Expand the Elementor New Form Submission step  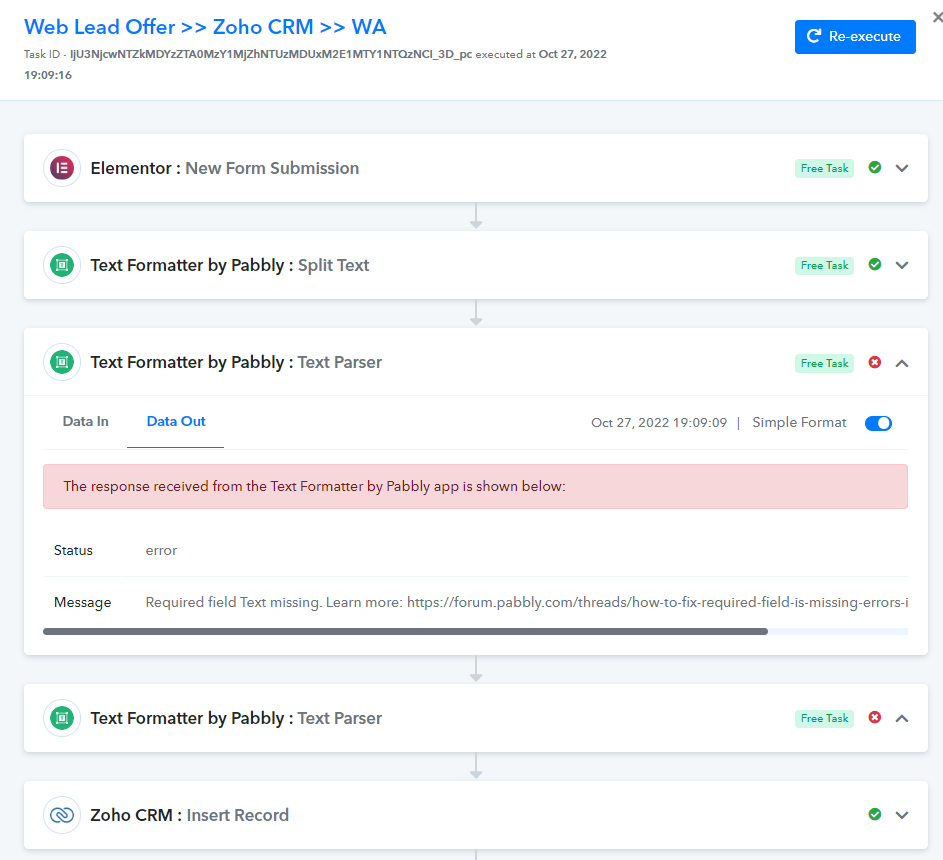[x=902, y=168]
